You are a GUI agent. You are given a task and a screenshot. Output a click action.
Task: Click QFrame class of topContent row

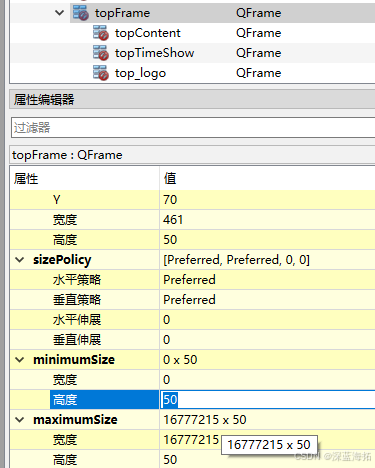(x=259, y=33)
